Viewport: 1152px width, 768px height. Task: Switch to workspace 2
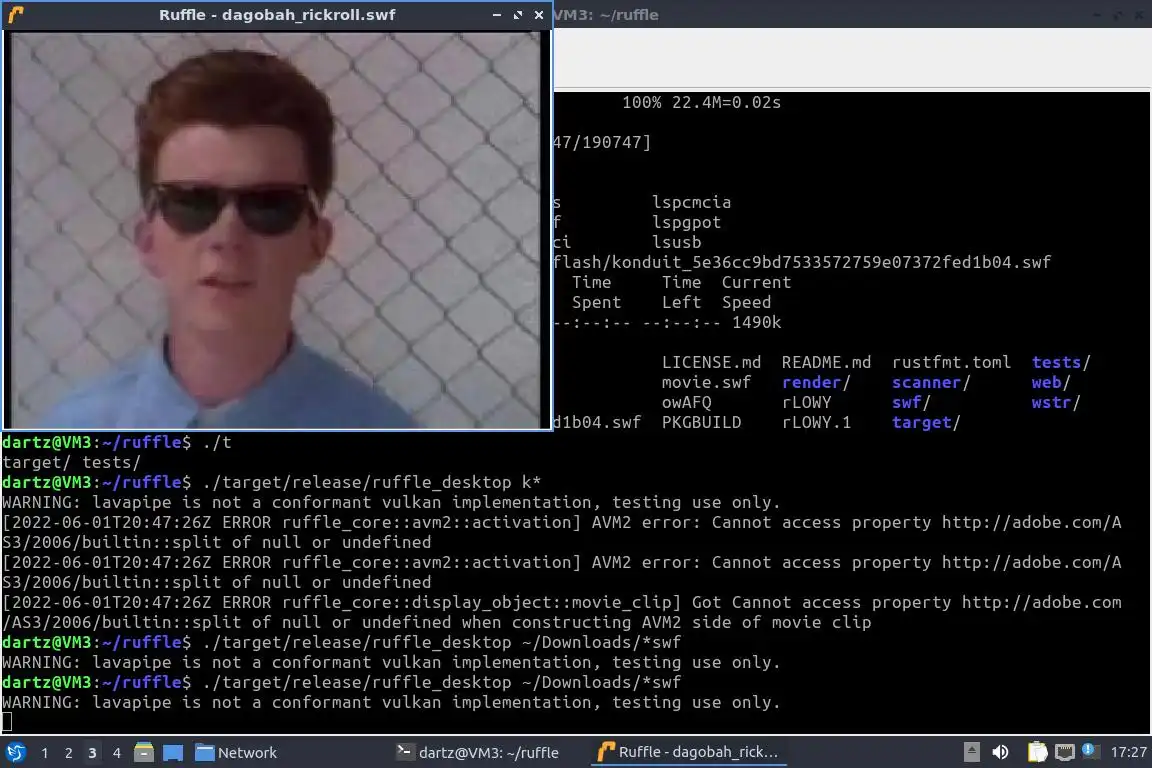pyautogui.click(x=68, y=753)
